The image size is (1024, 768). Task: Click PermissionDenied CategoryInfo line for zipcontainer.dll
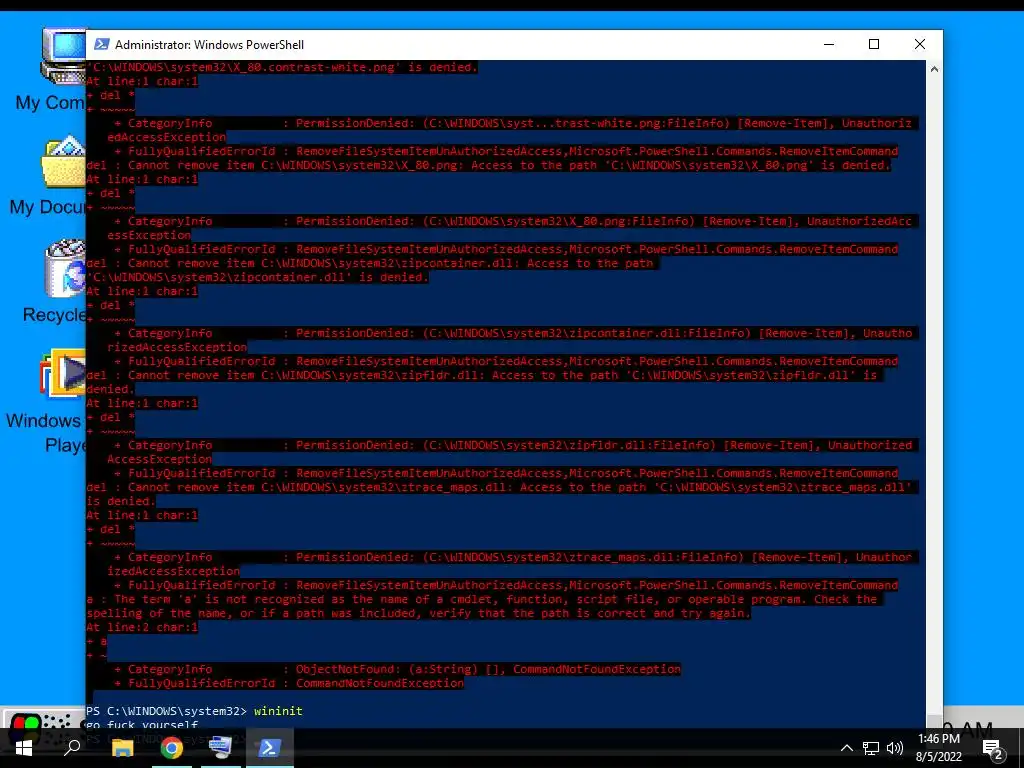pyautogui.click(x=513, y=333)
